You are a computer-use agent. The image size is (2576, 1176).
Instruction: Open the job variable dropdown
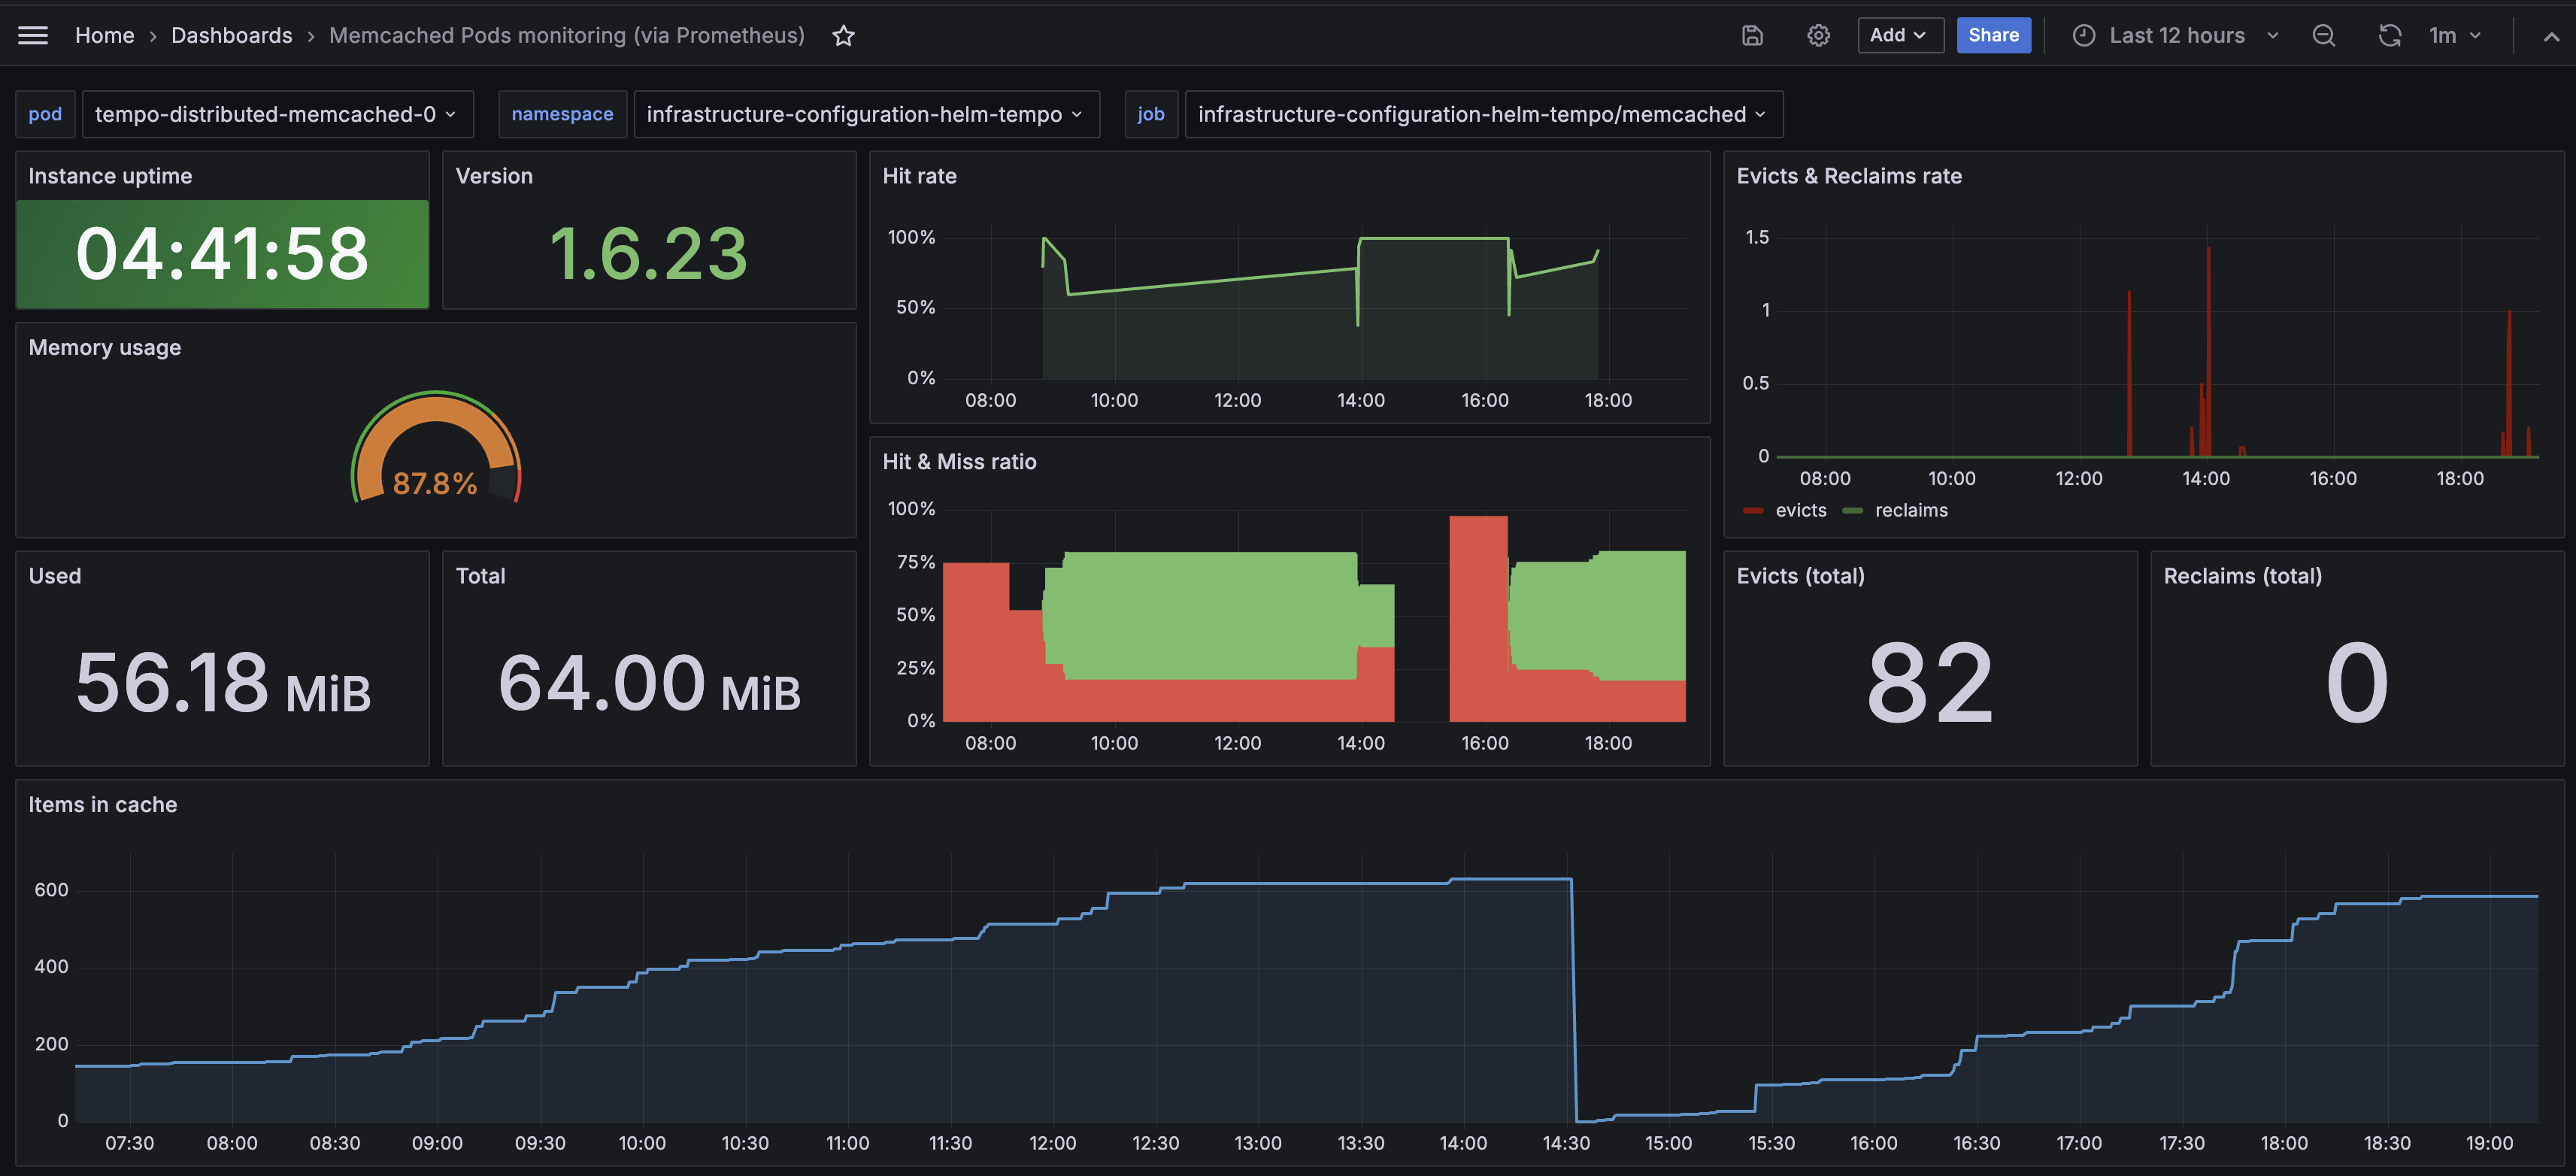pos(1482,114)
